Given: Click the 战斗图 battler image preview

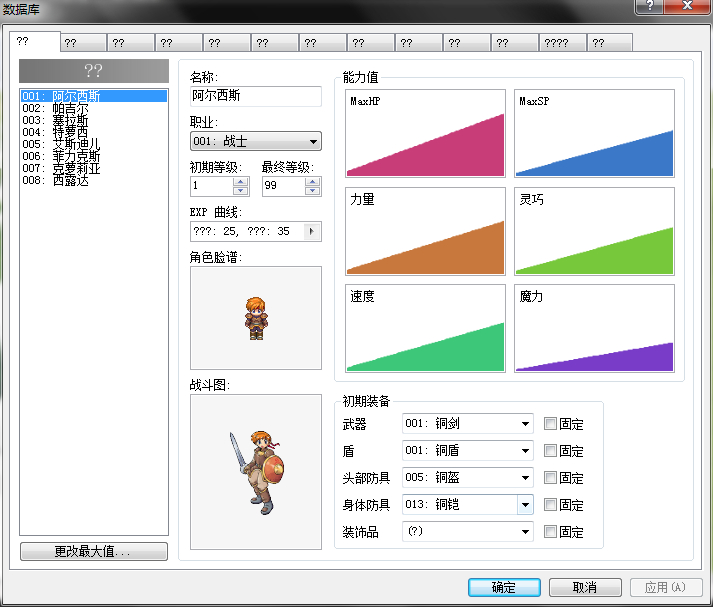Looking at the screenshot, I should coord(256,472).
